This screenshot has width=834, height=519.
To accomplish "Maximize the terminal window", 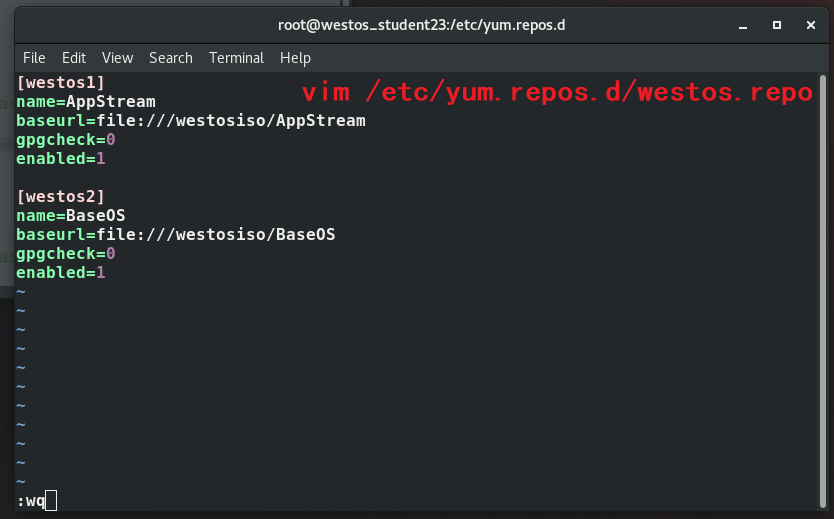I will [x=777, y=25].
